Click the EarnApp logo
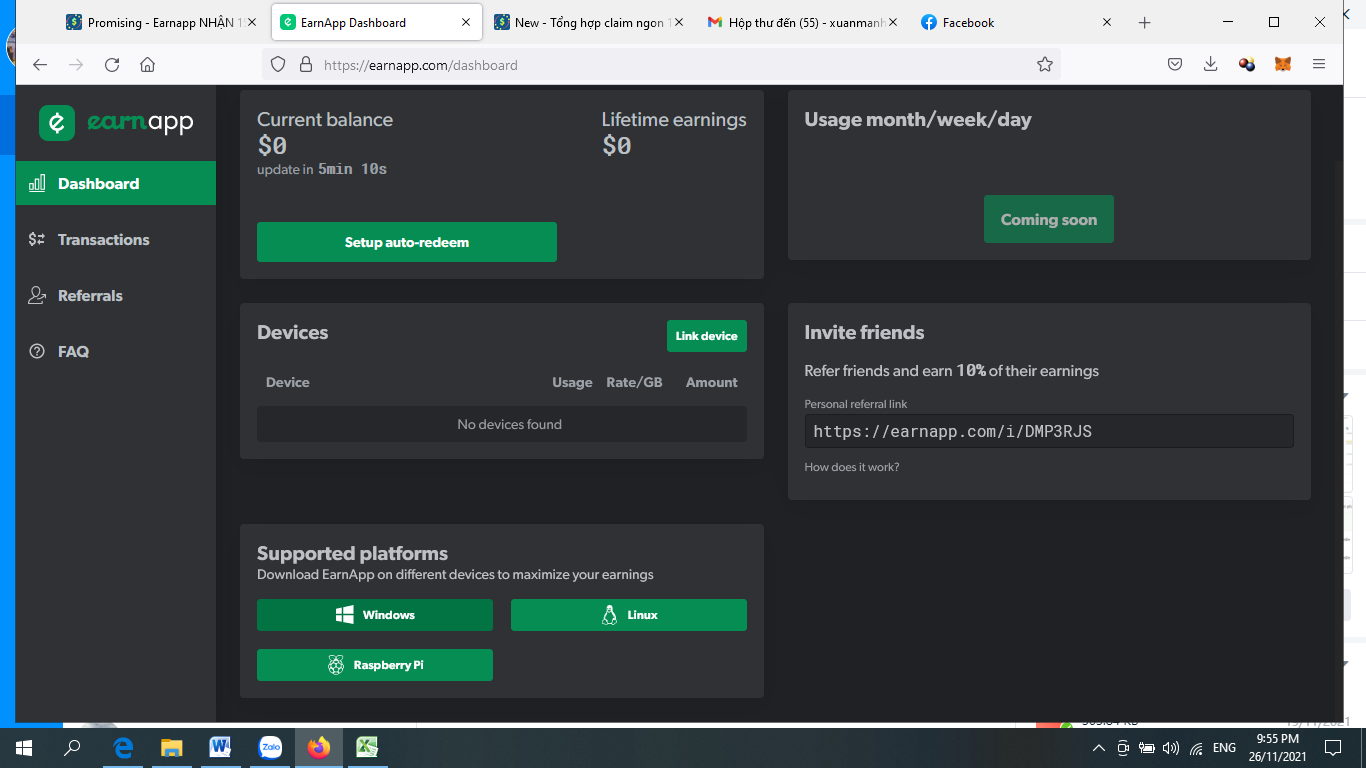The height and width of the screenshot is (768, 1366). pos(116,123)
